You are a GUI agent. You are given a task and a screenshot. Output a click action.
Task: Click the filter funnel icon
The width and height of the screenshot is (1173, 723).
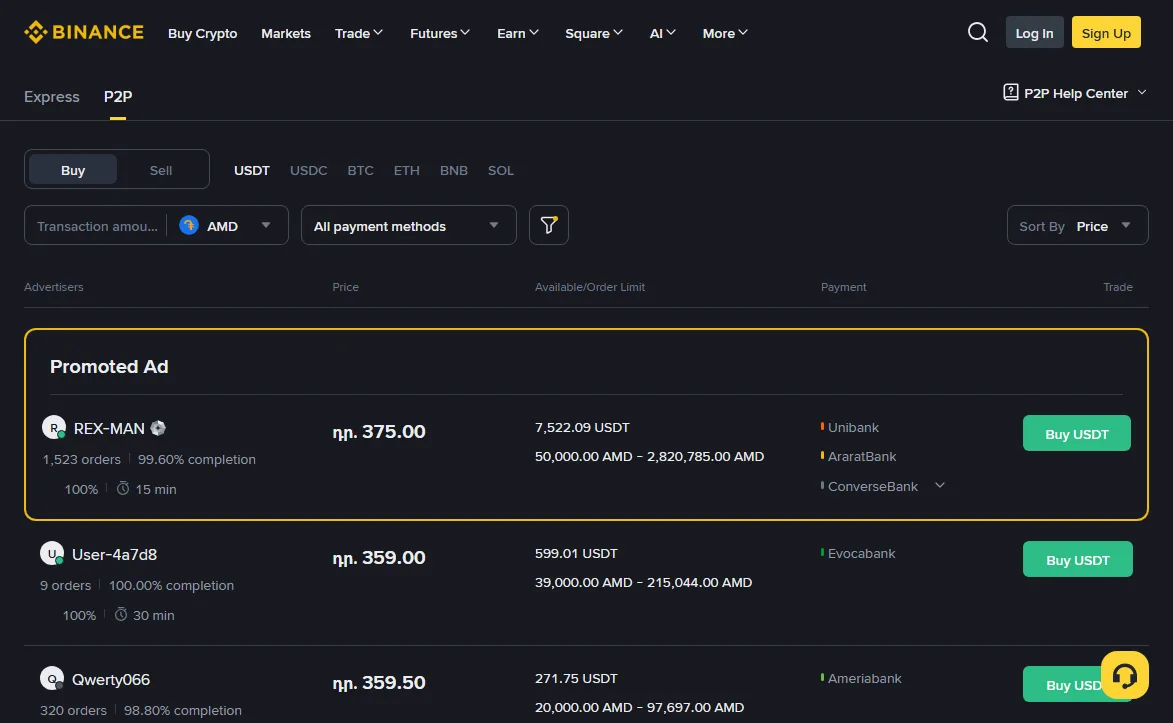point(548,225)
